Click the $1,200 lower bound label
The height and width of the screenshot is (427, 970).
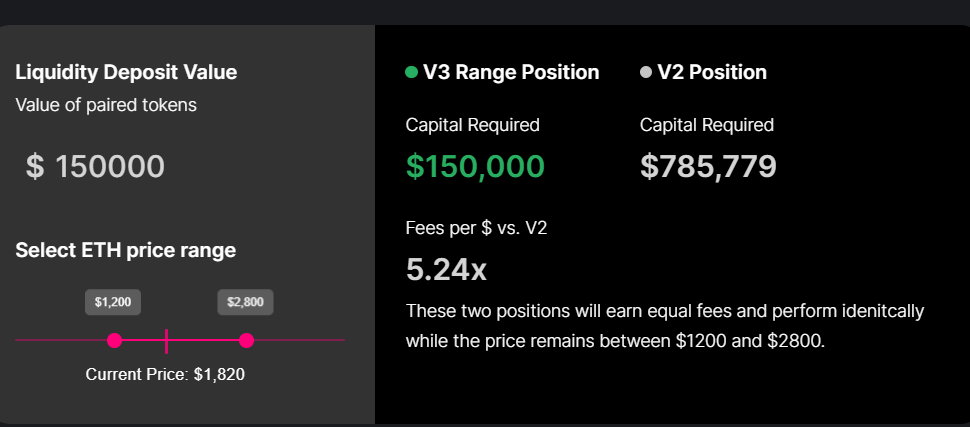pyautogui.click(x=113, y=302)
